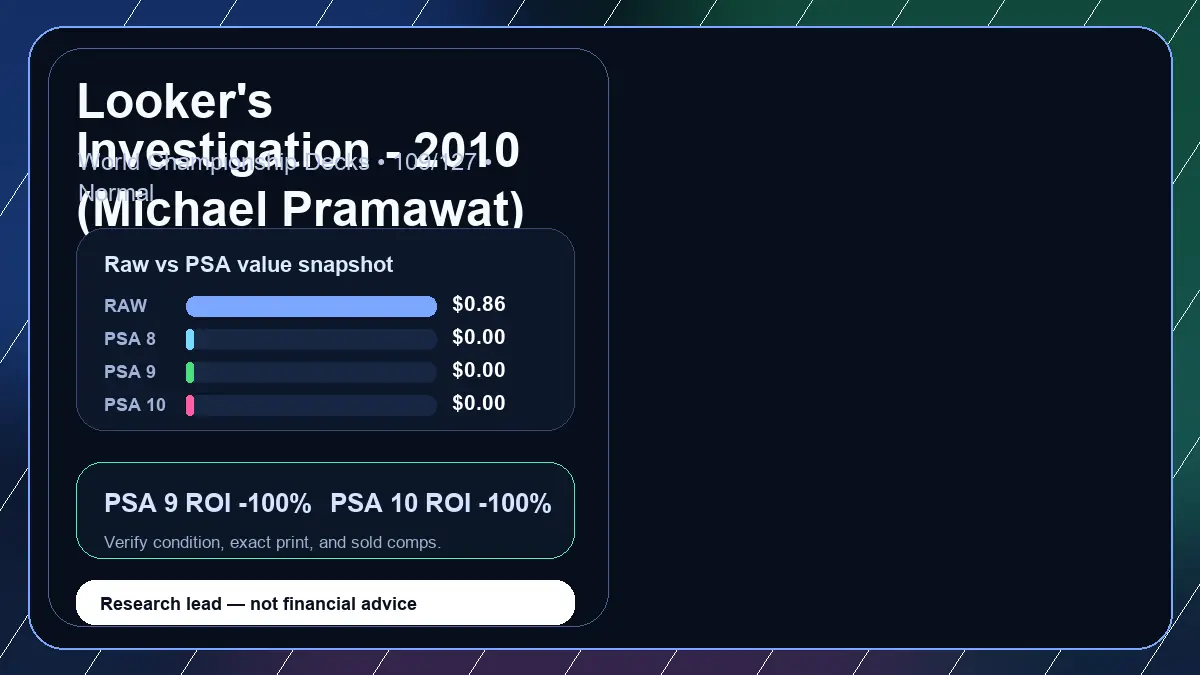This screenshot has height=675, width=1200.
Task: Click the Raw vs PSA value snapshot heading
Action: pyautogui.click(x=249, y=265)
